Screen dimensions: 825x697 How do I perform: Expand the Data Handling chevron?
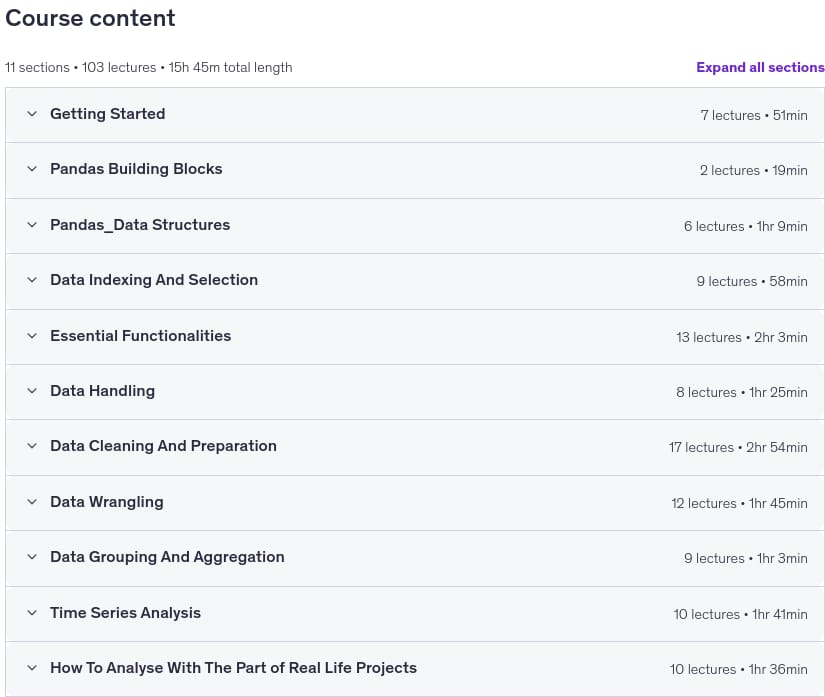[32, 391]
